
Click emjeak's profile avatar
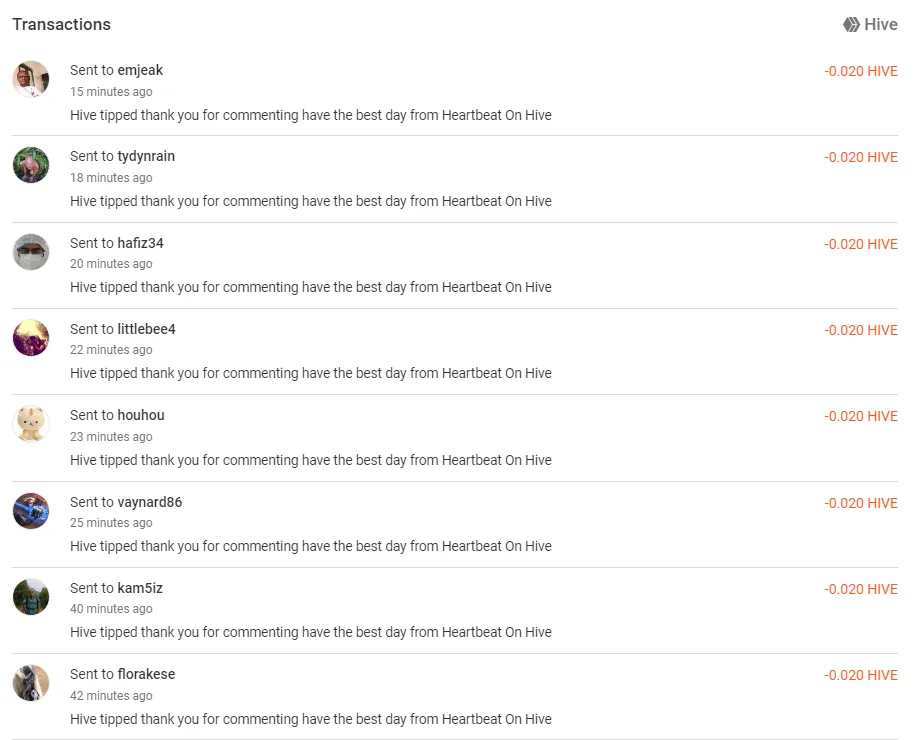click(31, 79)
